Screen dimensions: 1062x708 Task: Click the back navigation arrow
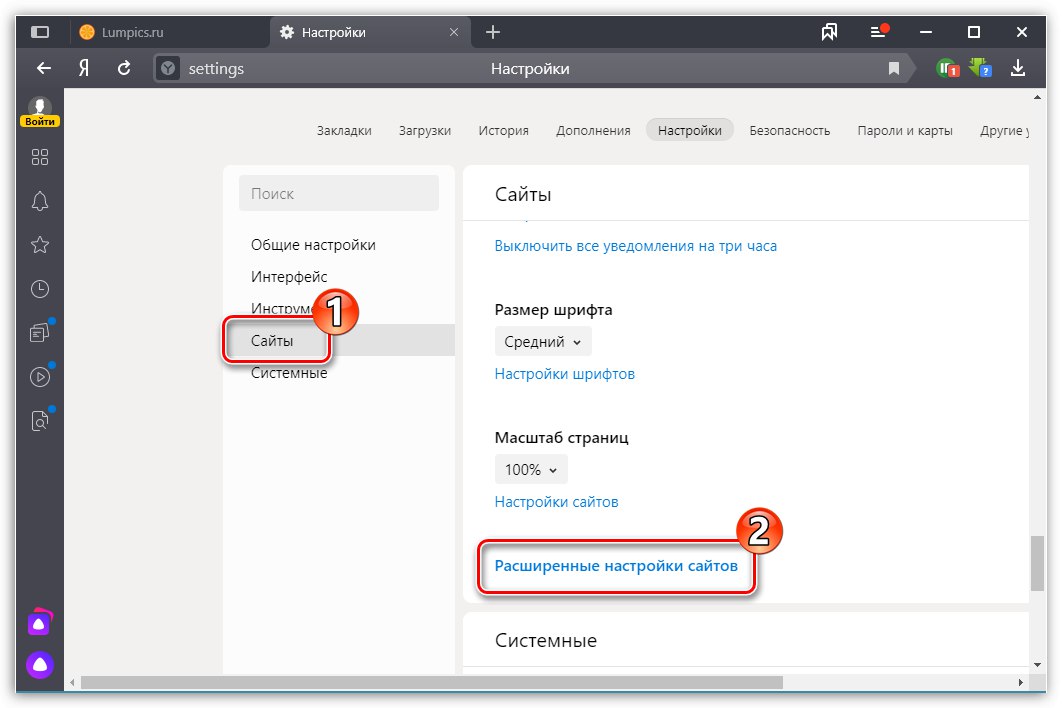43,68
